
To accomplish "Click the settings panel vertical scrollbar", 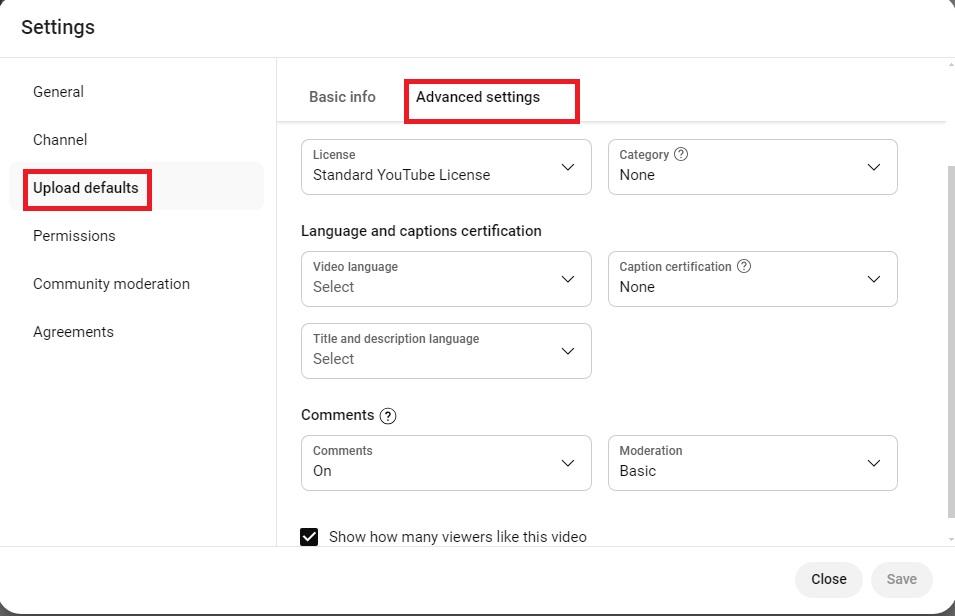I will [x=951, y=341].
